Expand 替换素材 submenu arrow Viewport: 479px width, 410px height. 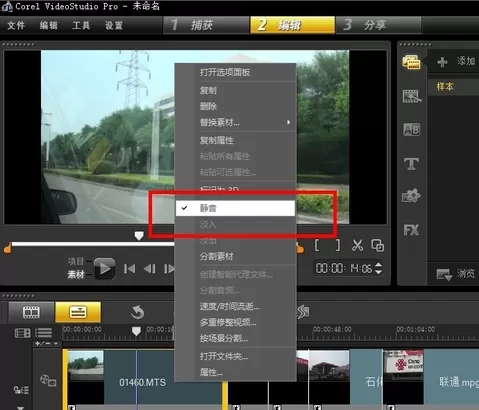click(x=288, y=122)
